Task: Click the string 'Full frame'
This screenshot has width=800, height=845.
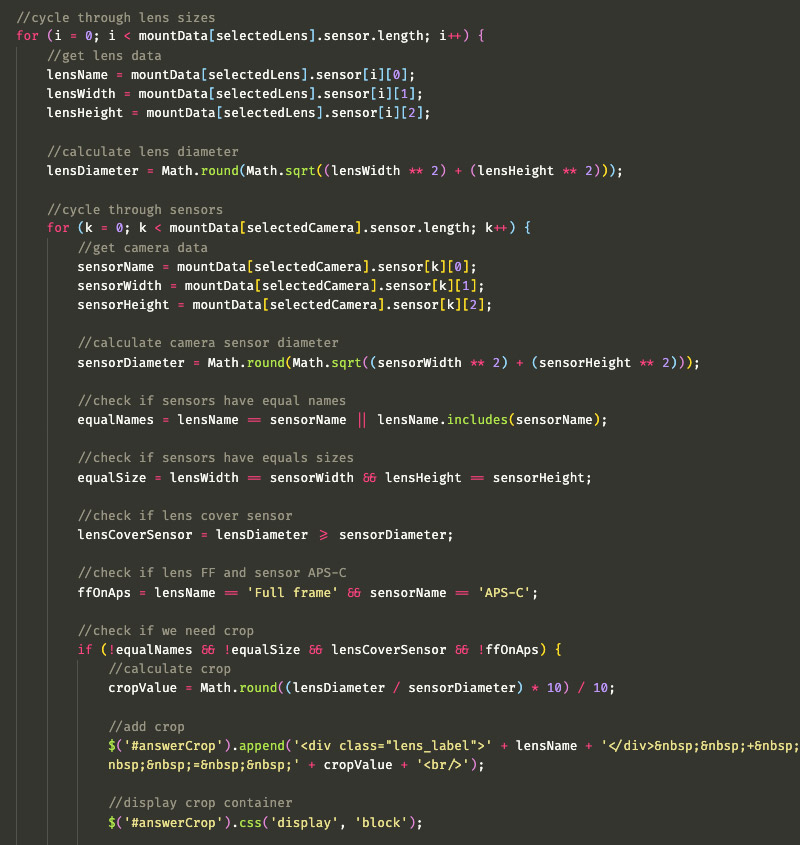Action: click(x=293, y=593)
